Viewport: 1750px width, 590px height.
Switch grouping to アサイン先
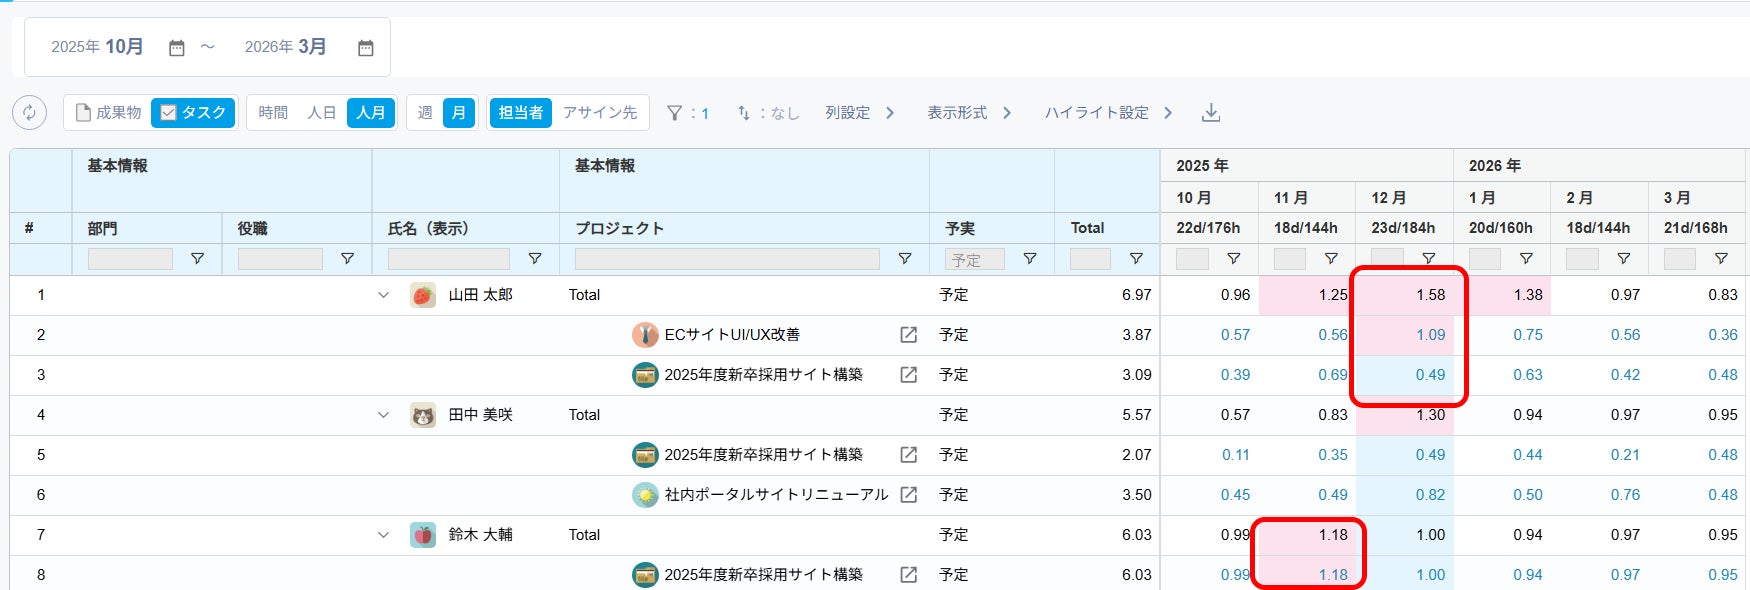(x=600, y=113)
